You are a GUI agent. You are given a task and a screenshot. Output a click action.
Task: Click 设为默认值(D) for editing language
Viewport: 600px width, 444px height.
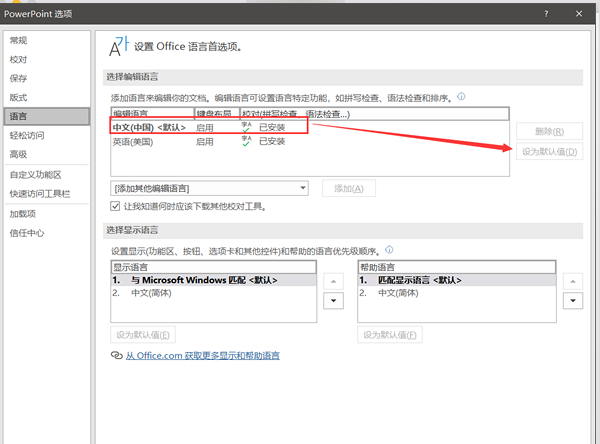click(x=549, y=152)
